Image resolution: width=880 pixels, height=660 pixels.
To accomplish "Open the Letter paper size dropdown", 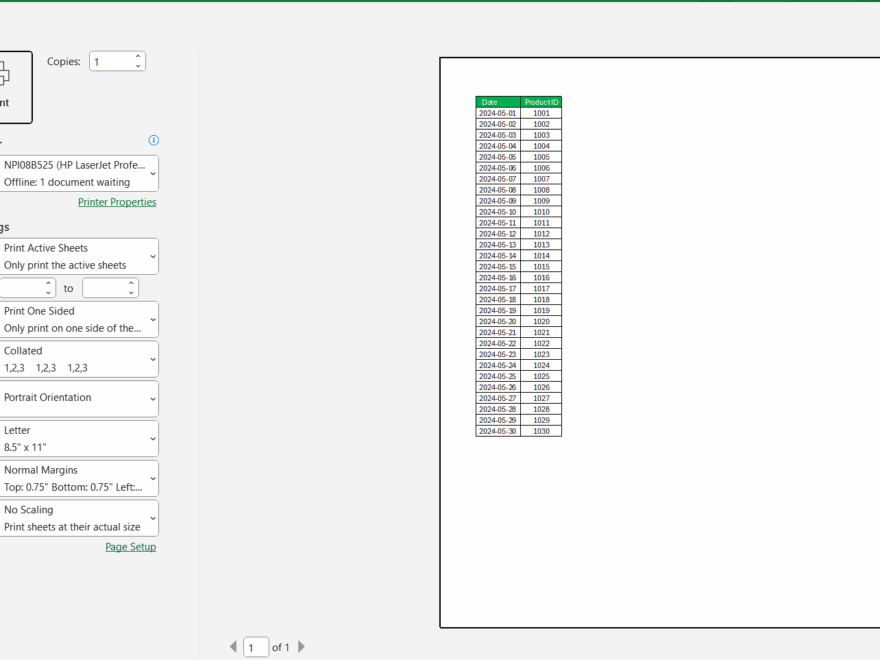I will point(80,438).
